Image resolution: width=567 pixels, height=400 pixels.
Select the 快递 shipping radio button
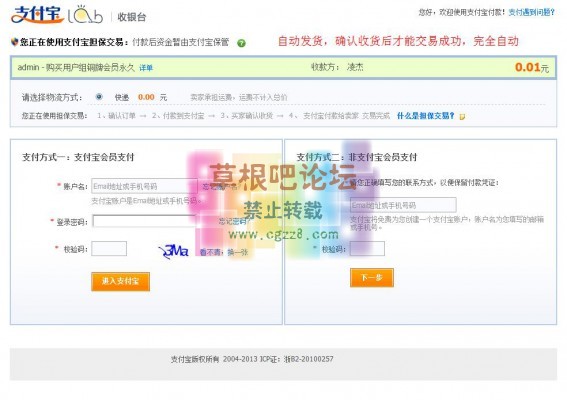[99, 97]
